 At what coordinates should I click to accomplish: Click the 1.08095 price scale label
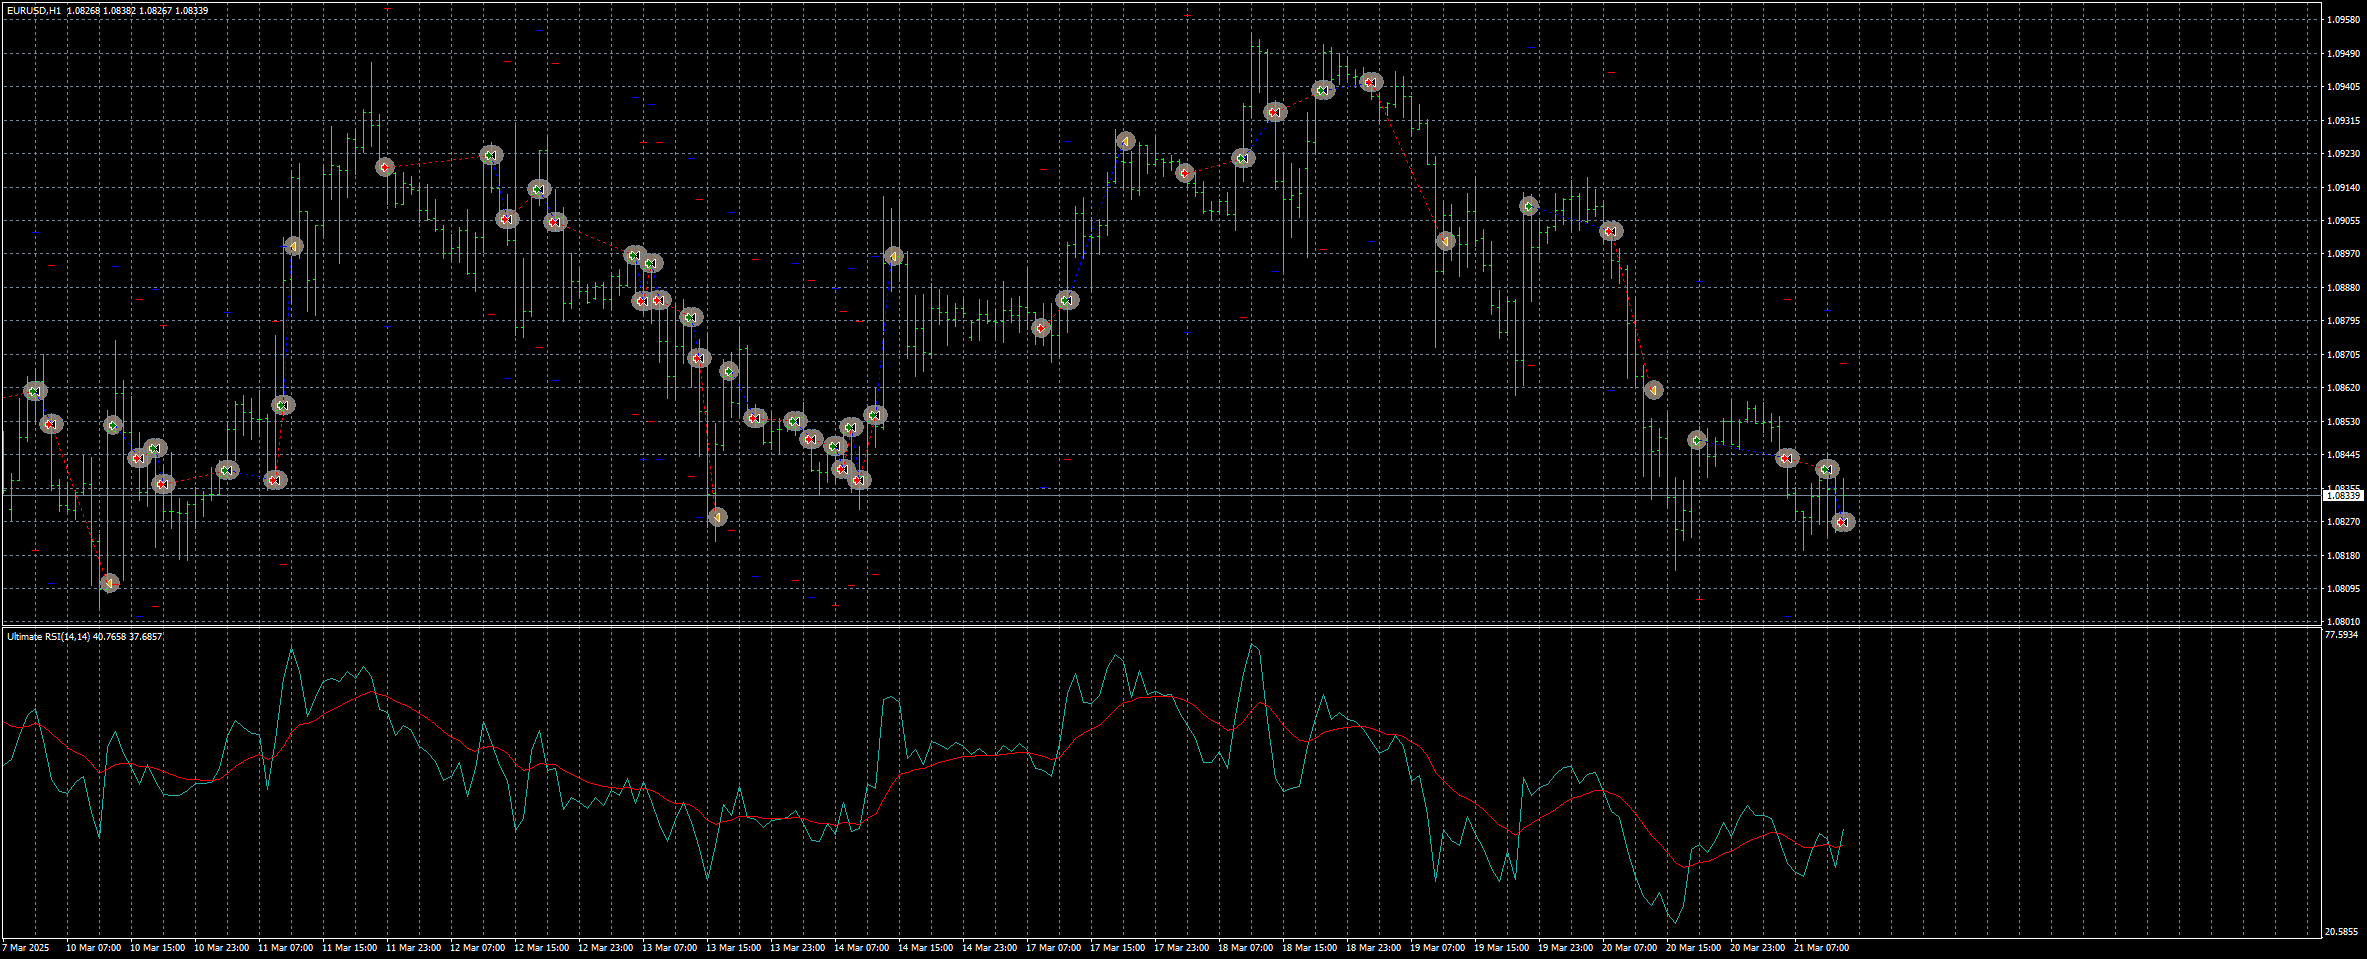[x=2344, y=589]
